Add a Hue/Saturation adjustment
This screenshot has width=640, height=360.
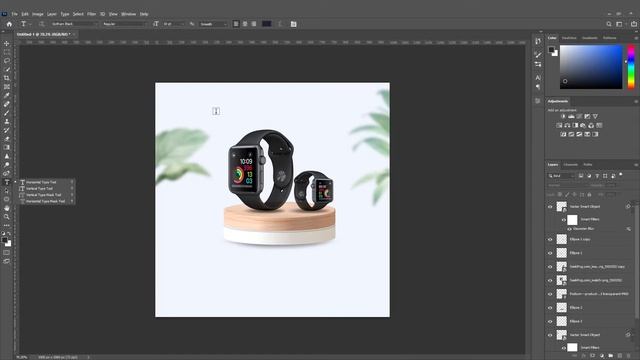pyautogui.click(x=559, y=125)
